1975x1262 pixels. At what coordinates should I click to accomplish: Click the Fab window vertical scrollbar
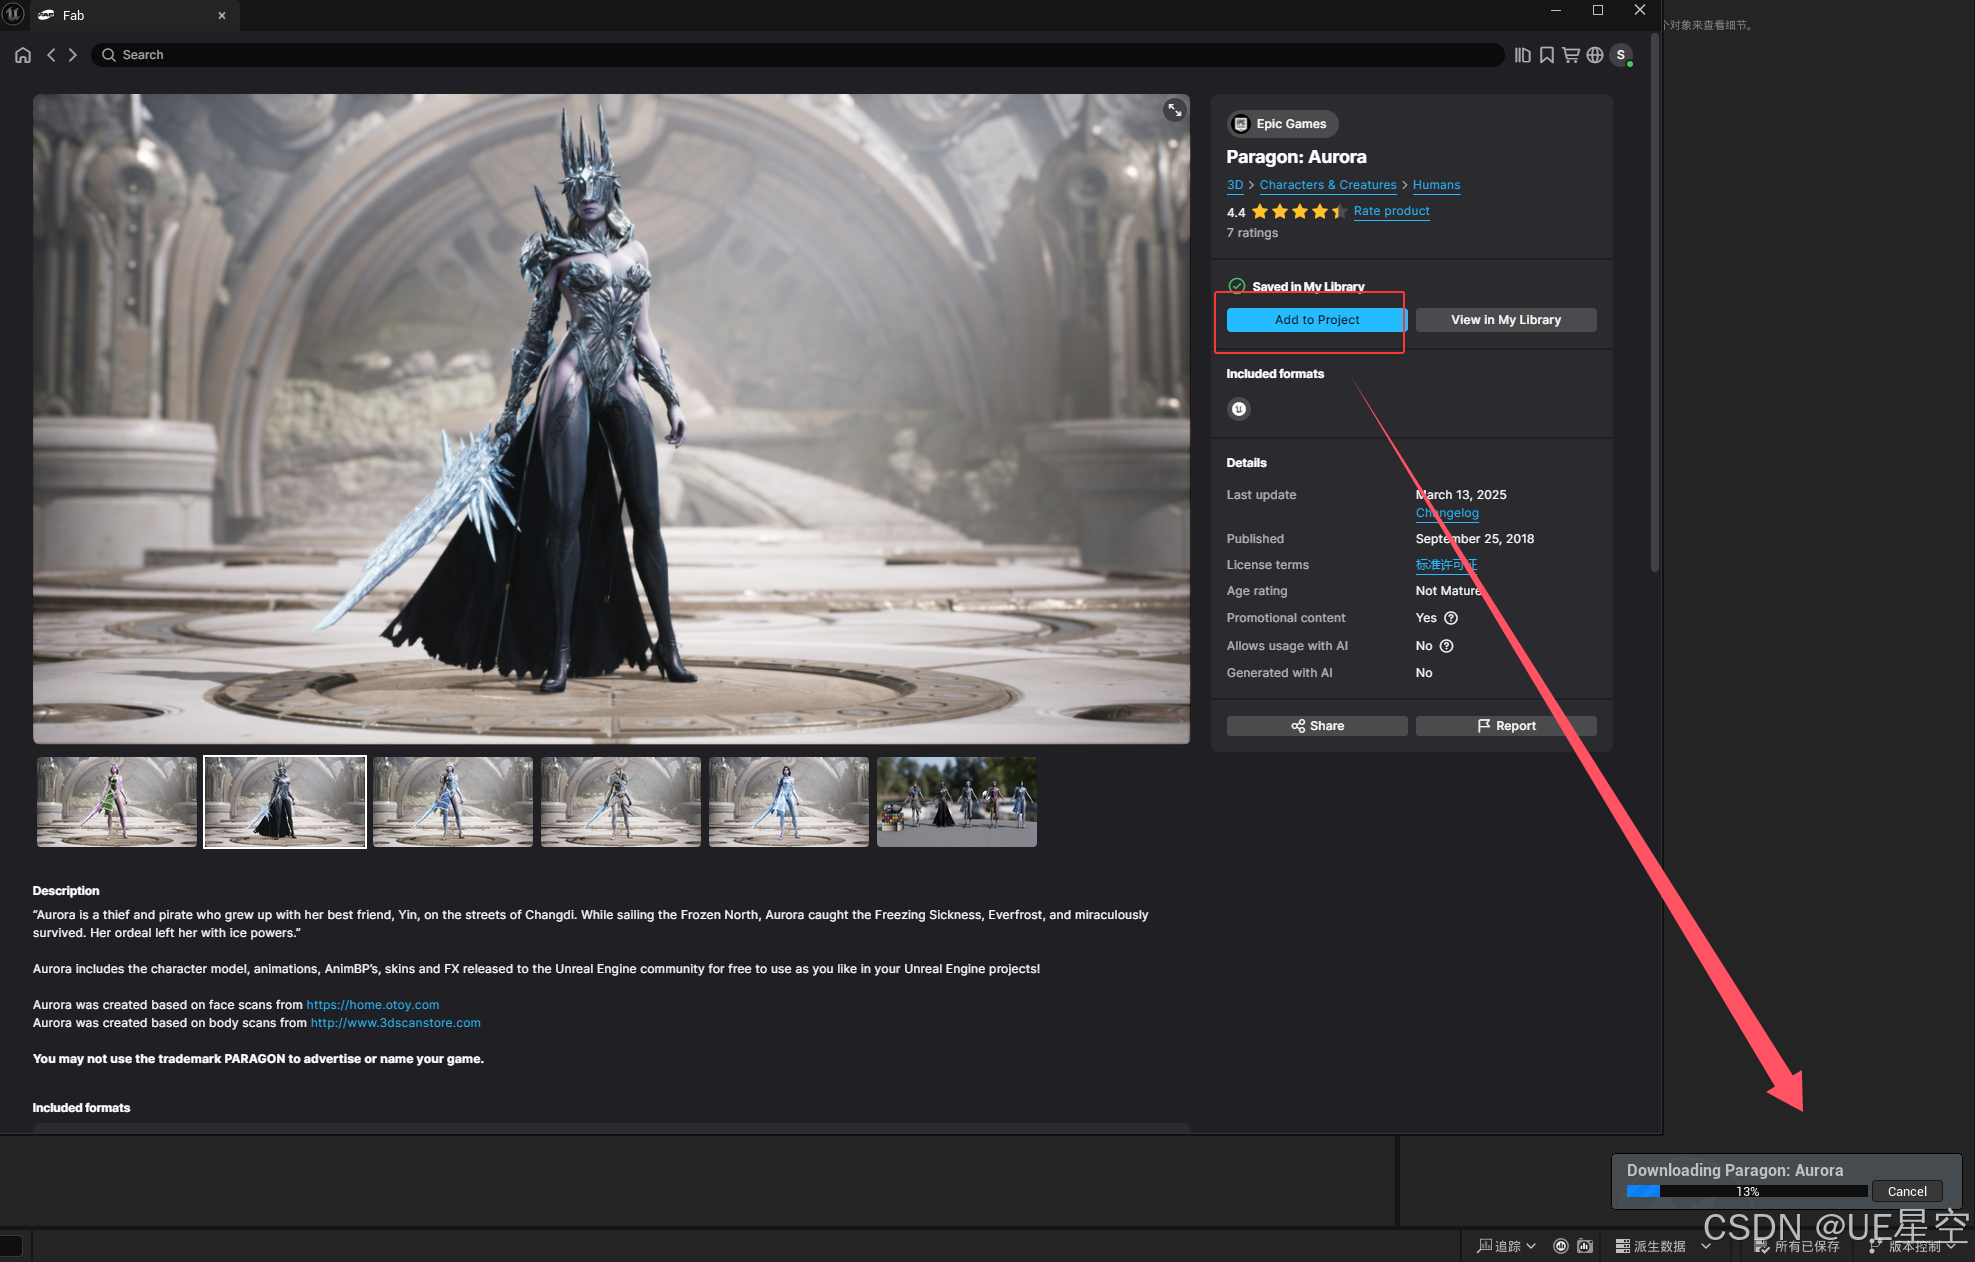click(x=1655, y=305)
